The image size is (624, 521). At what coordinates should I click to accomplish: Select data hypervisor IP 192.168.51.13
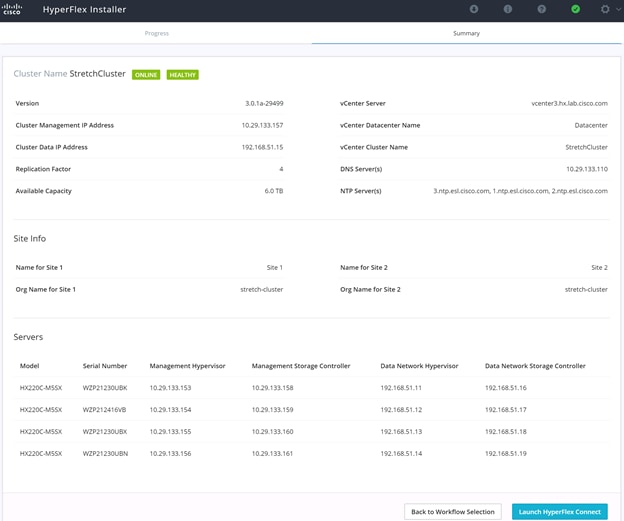pos(401,431)
